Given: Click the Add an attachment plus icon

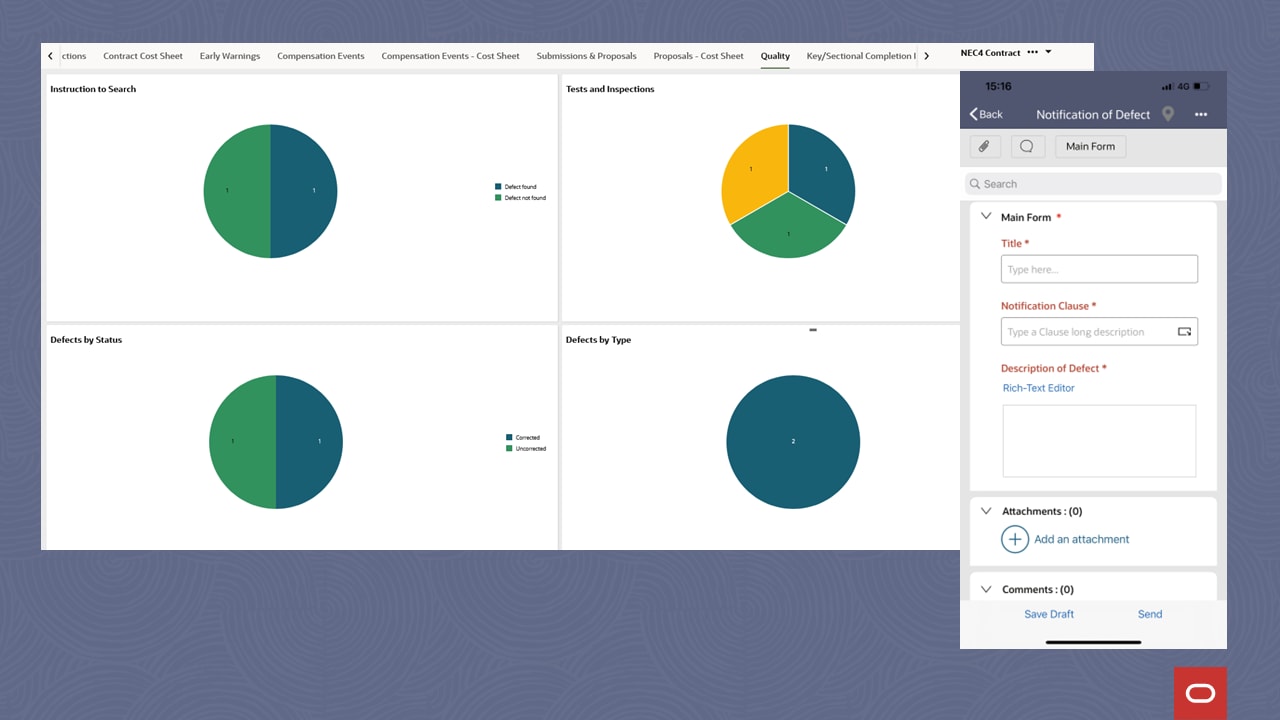Looking at the screenshot, I should [1014, 539].
